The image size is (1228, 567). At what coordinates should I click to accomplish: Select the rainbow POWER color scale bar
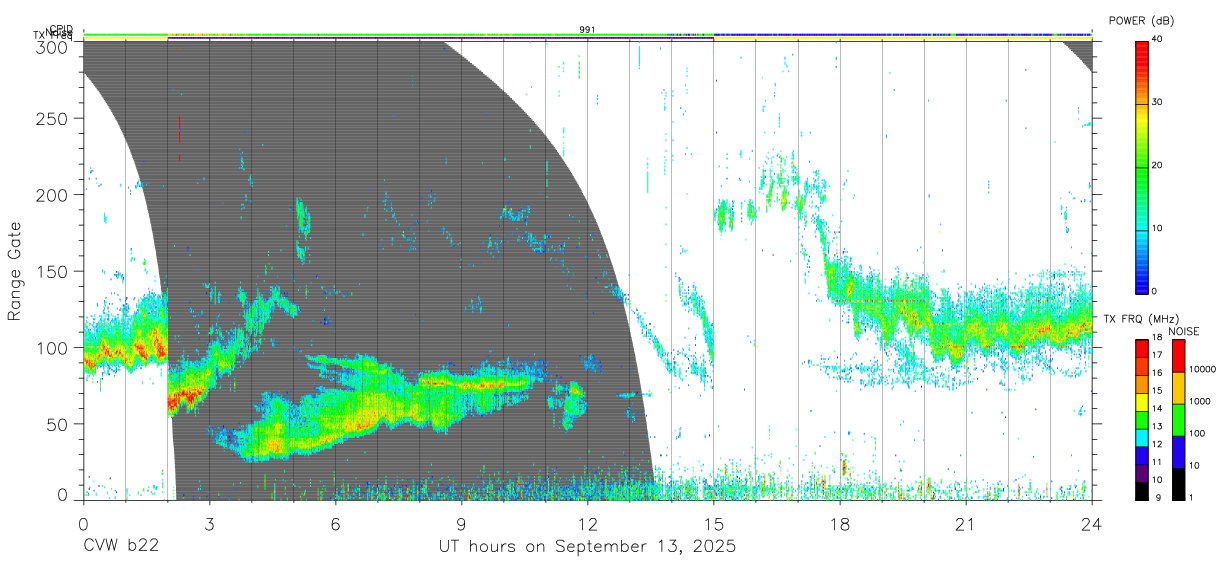[1141, 166]
